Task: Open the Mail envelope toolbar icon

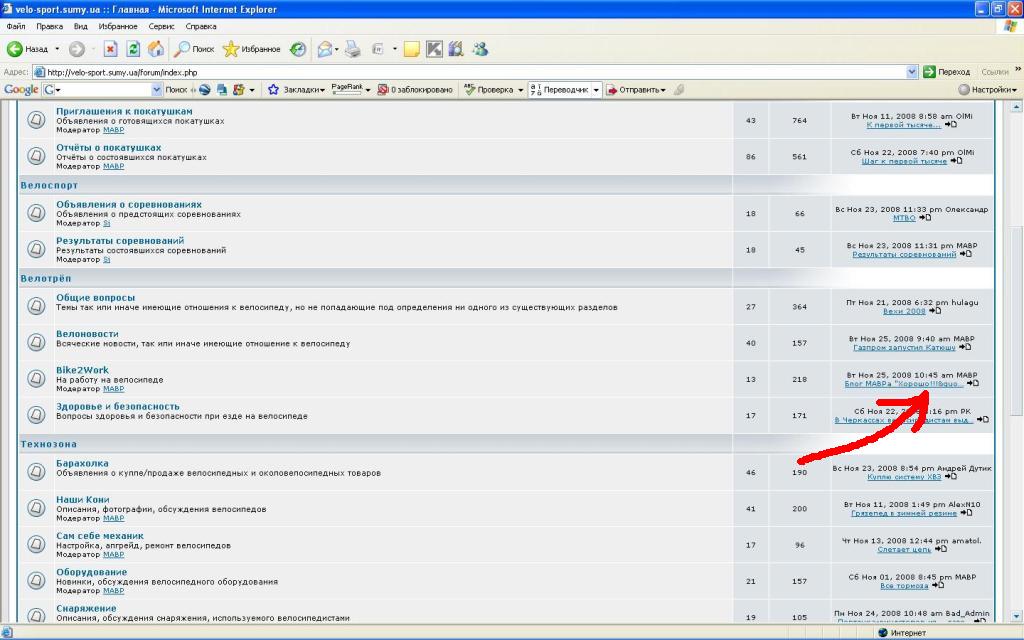Action: pyautogui.click(x=325, y=49)
